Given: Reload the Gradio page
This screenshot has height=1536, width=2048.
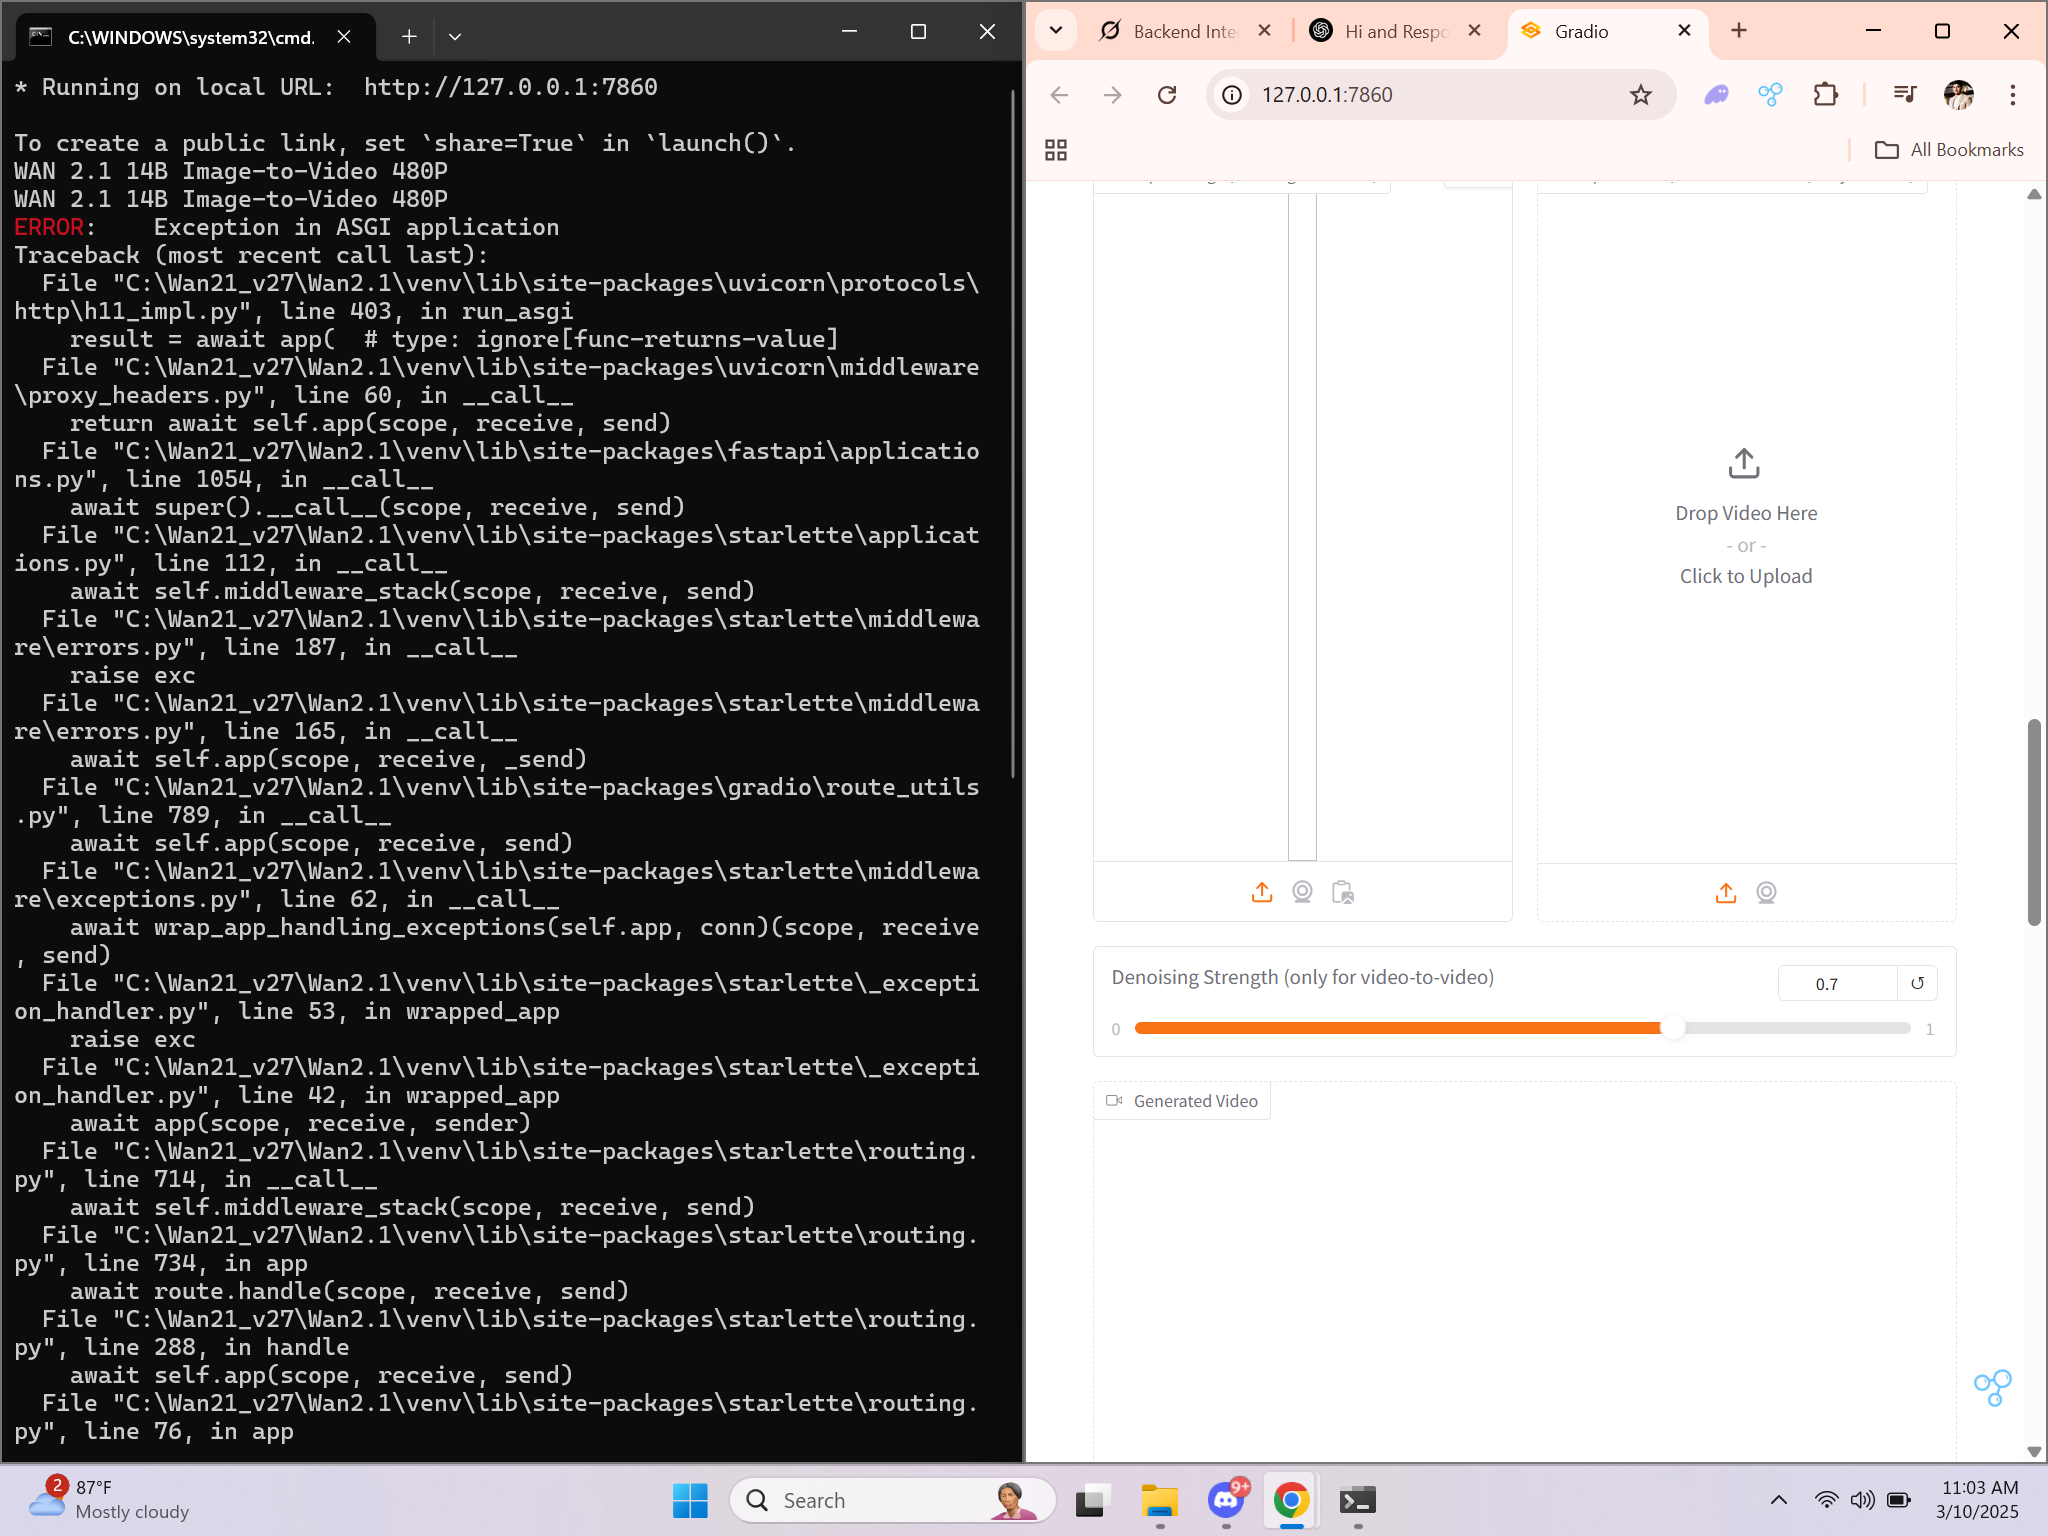Looking at the screenshot, I should tap(1167, 95).
